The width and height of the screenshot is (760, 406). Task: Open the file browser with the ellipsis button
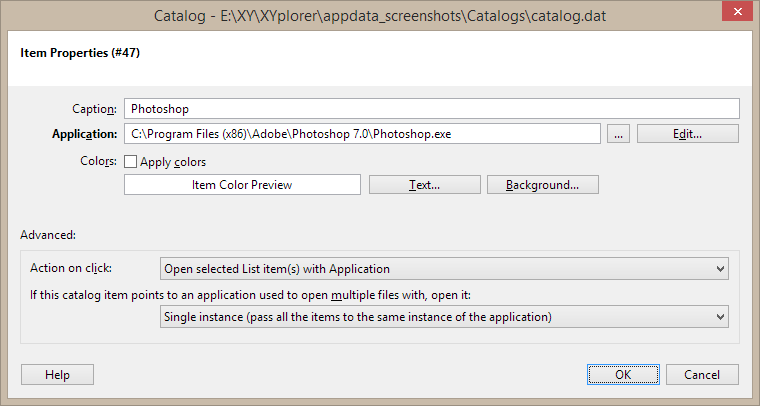pyautogui.click(x=618, y=133)
